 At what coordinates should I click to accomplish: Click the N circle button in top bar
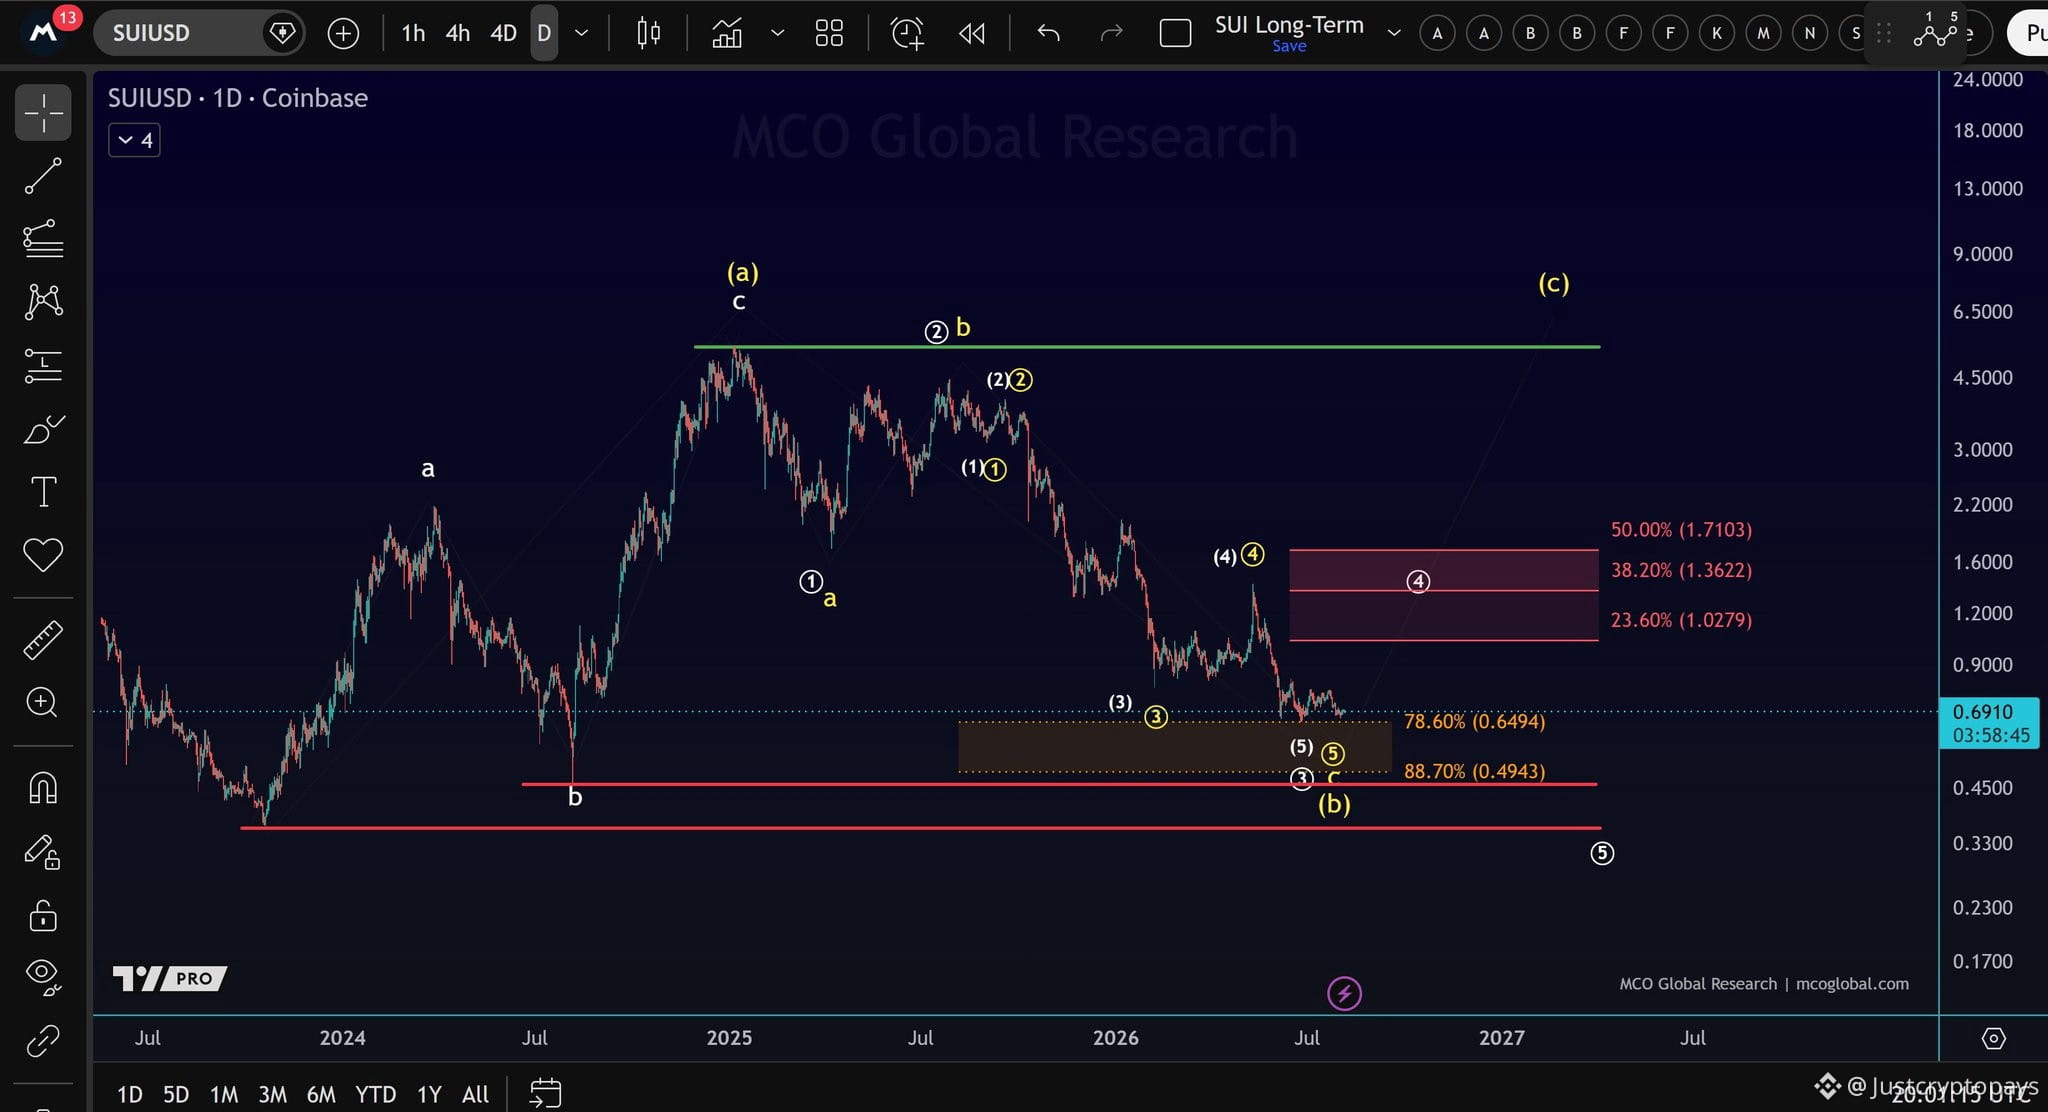pyautogui.click(x=1809, y=33)
